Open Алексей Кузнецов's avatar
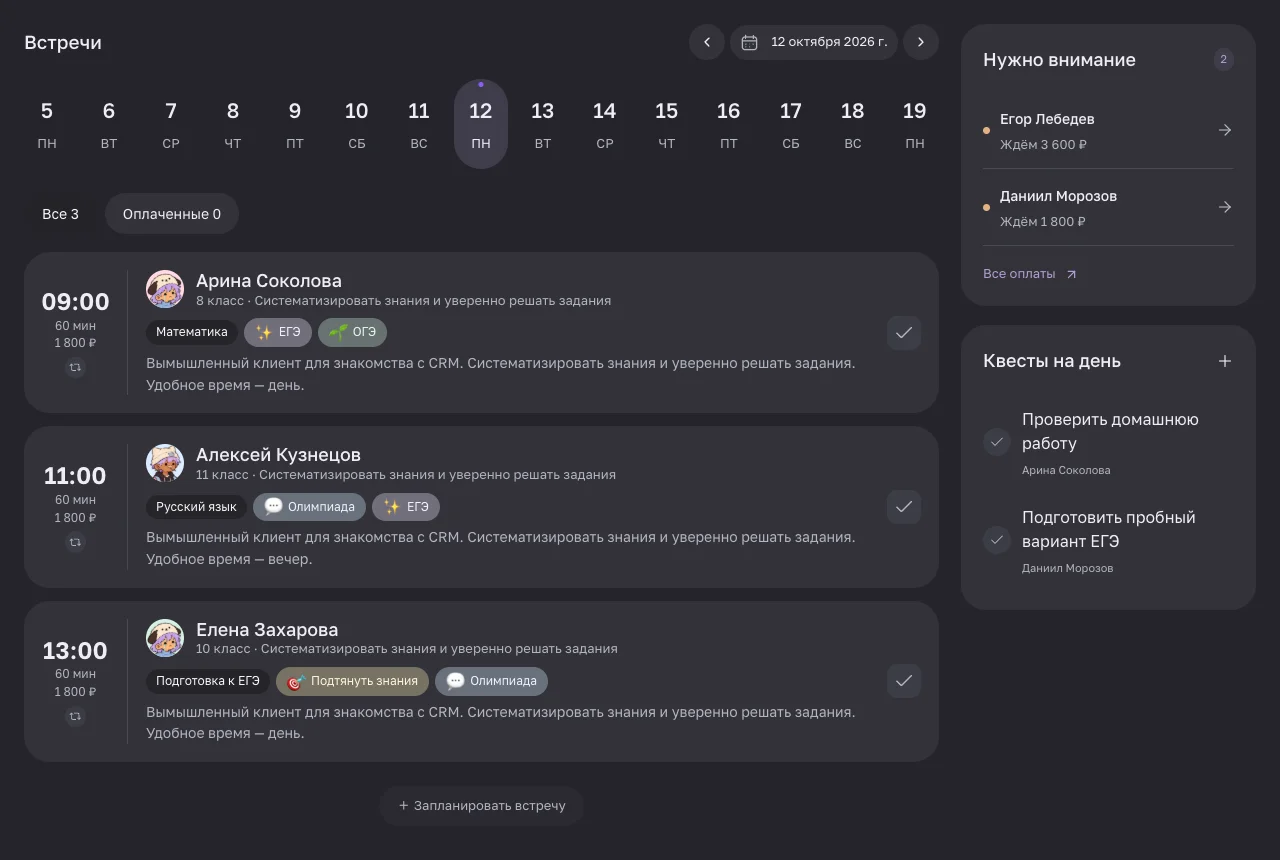Image resolution: width=1280 pixels, height=860 pixels. point(165,463)
